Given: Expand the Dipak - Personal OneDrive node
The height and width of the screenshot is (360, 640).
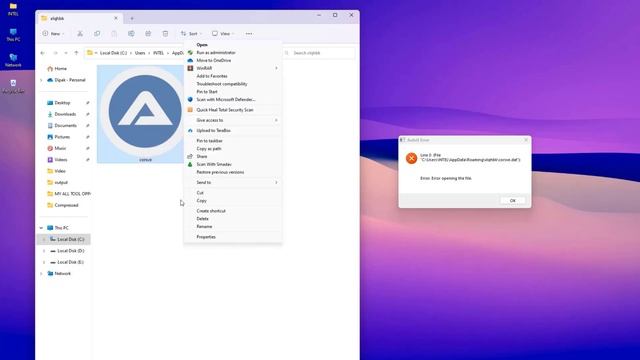Looking at the screenshot, I should click(x=41, y=80).
